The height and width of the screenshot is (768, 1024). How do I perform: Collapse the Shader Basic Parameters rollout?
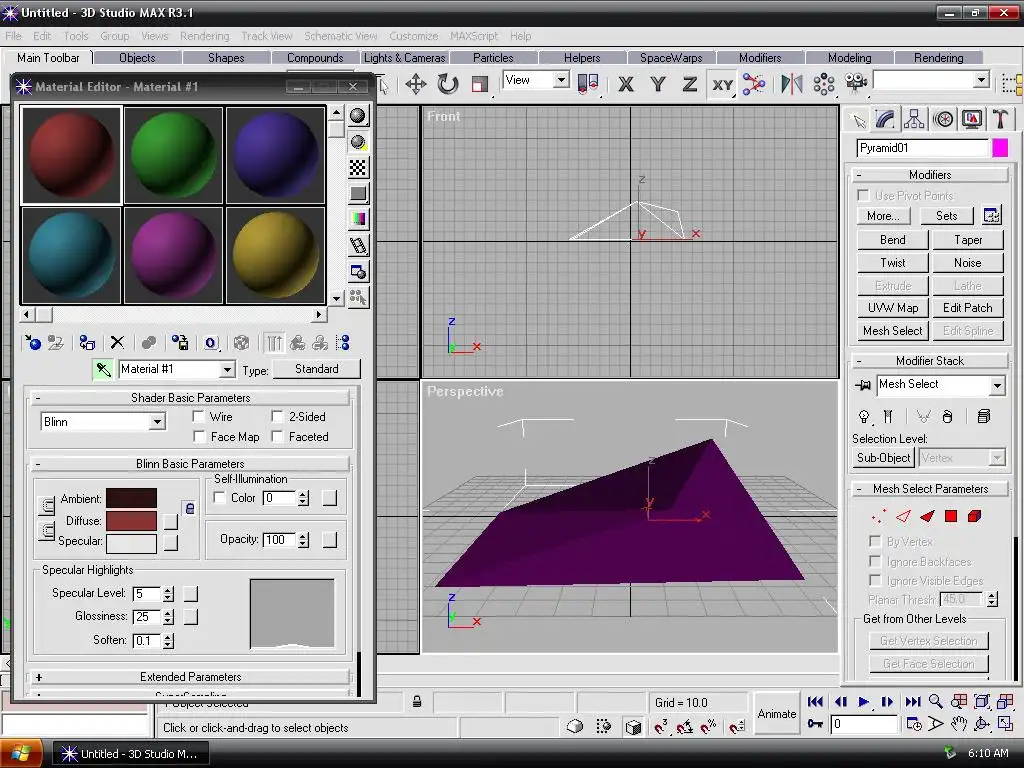(190, 398)
